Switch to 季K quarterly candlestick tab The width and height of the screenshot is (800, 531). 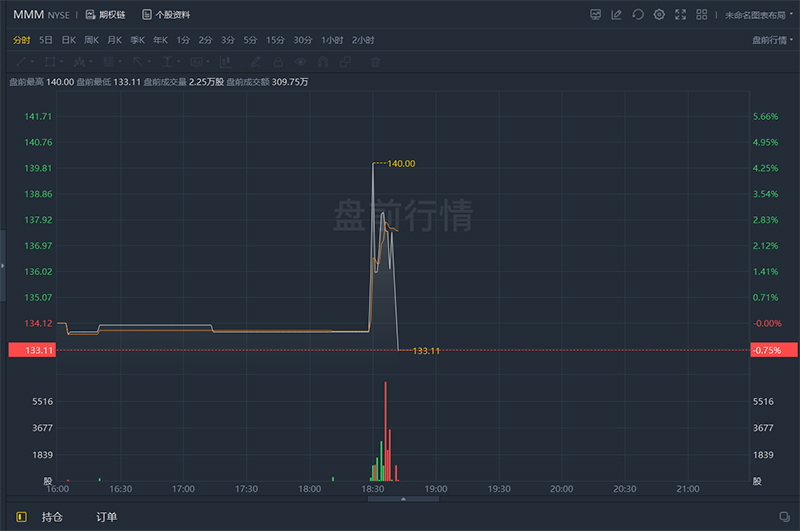click(138, 40)
